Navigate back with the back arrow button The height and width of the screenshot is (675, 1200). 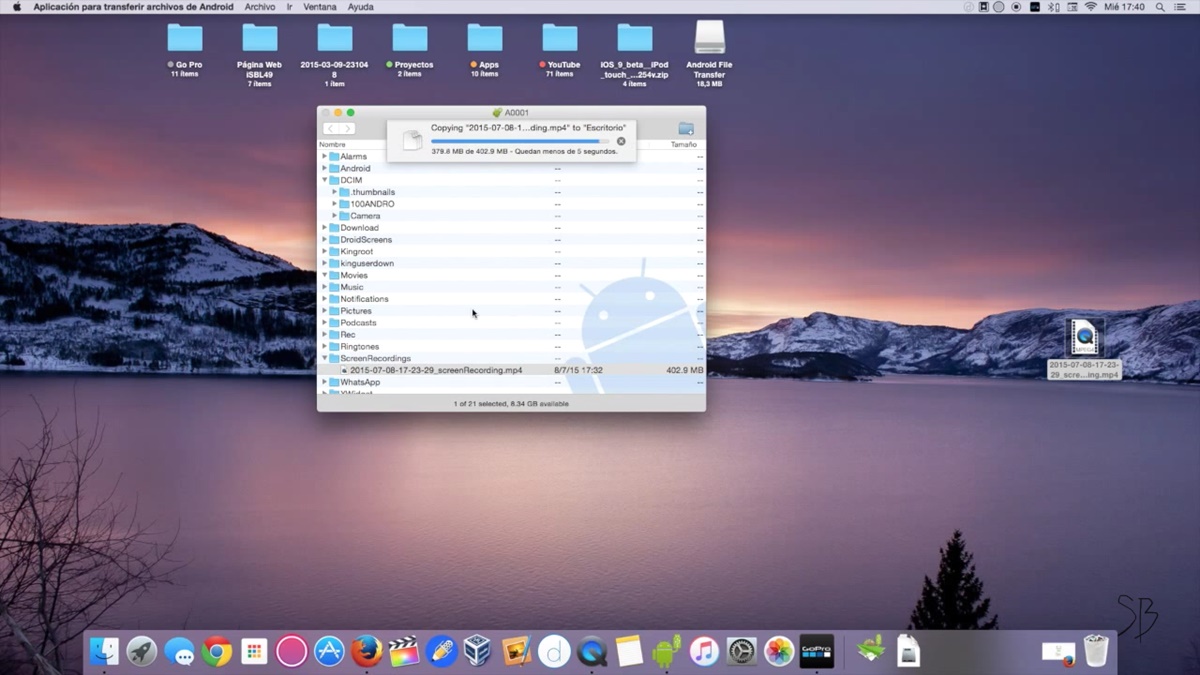coord(330,128)
